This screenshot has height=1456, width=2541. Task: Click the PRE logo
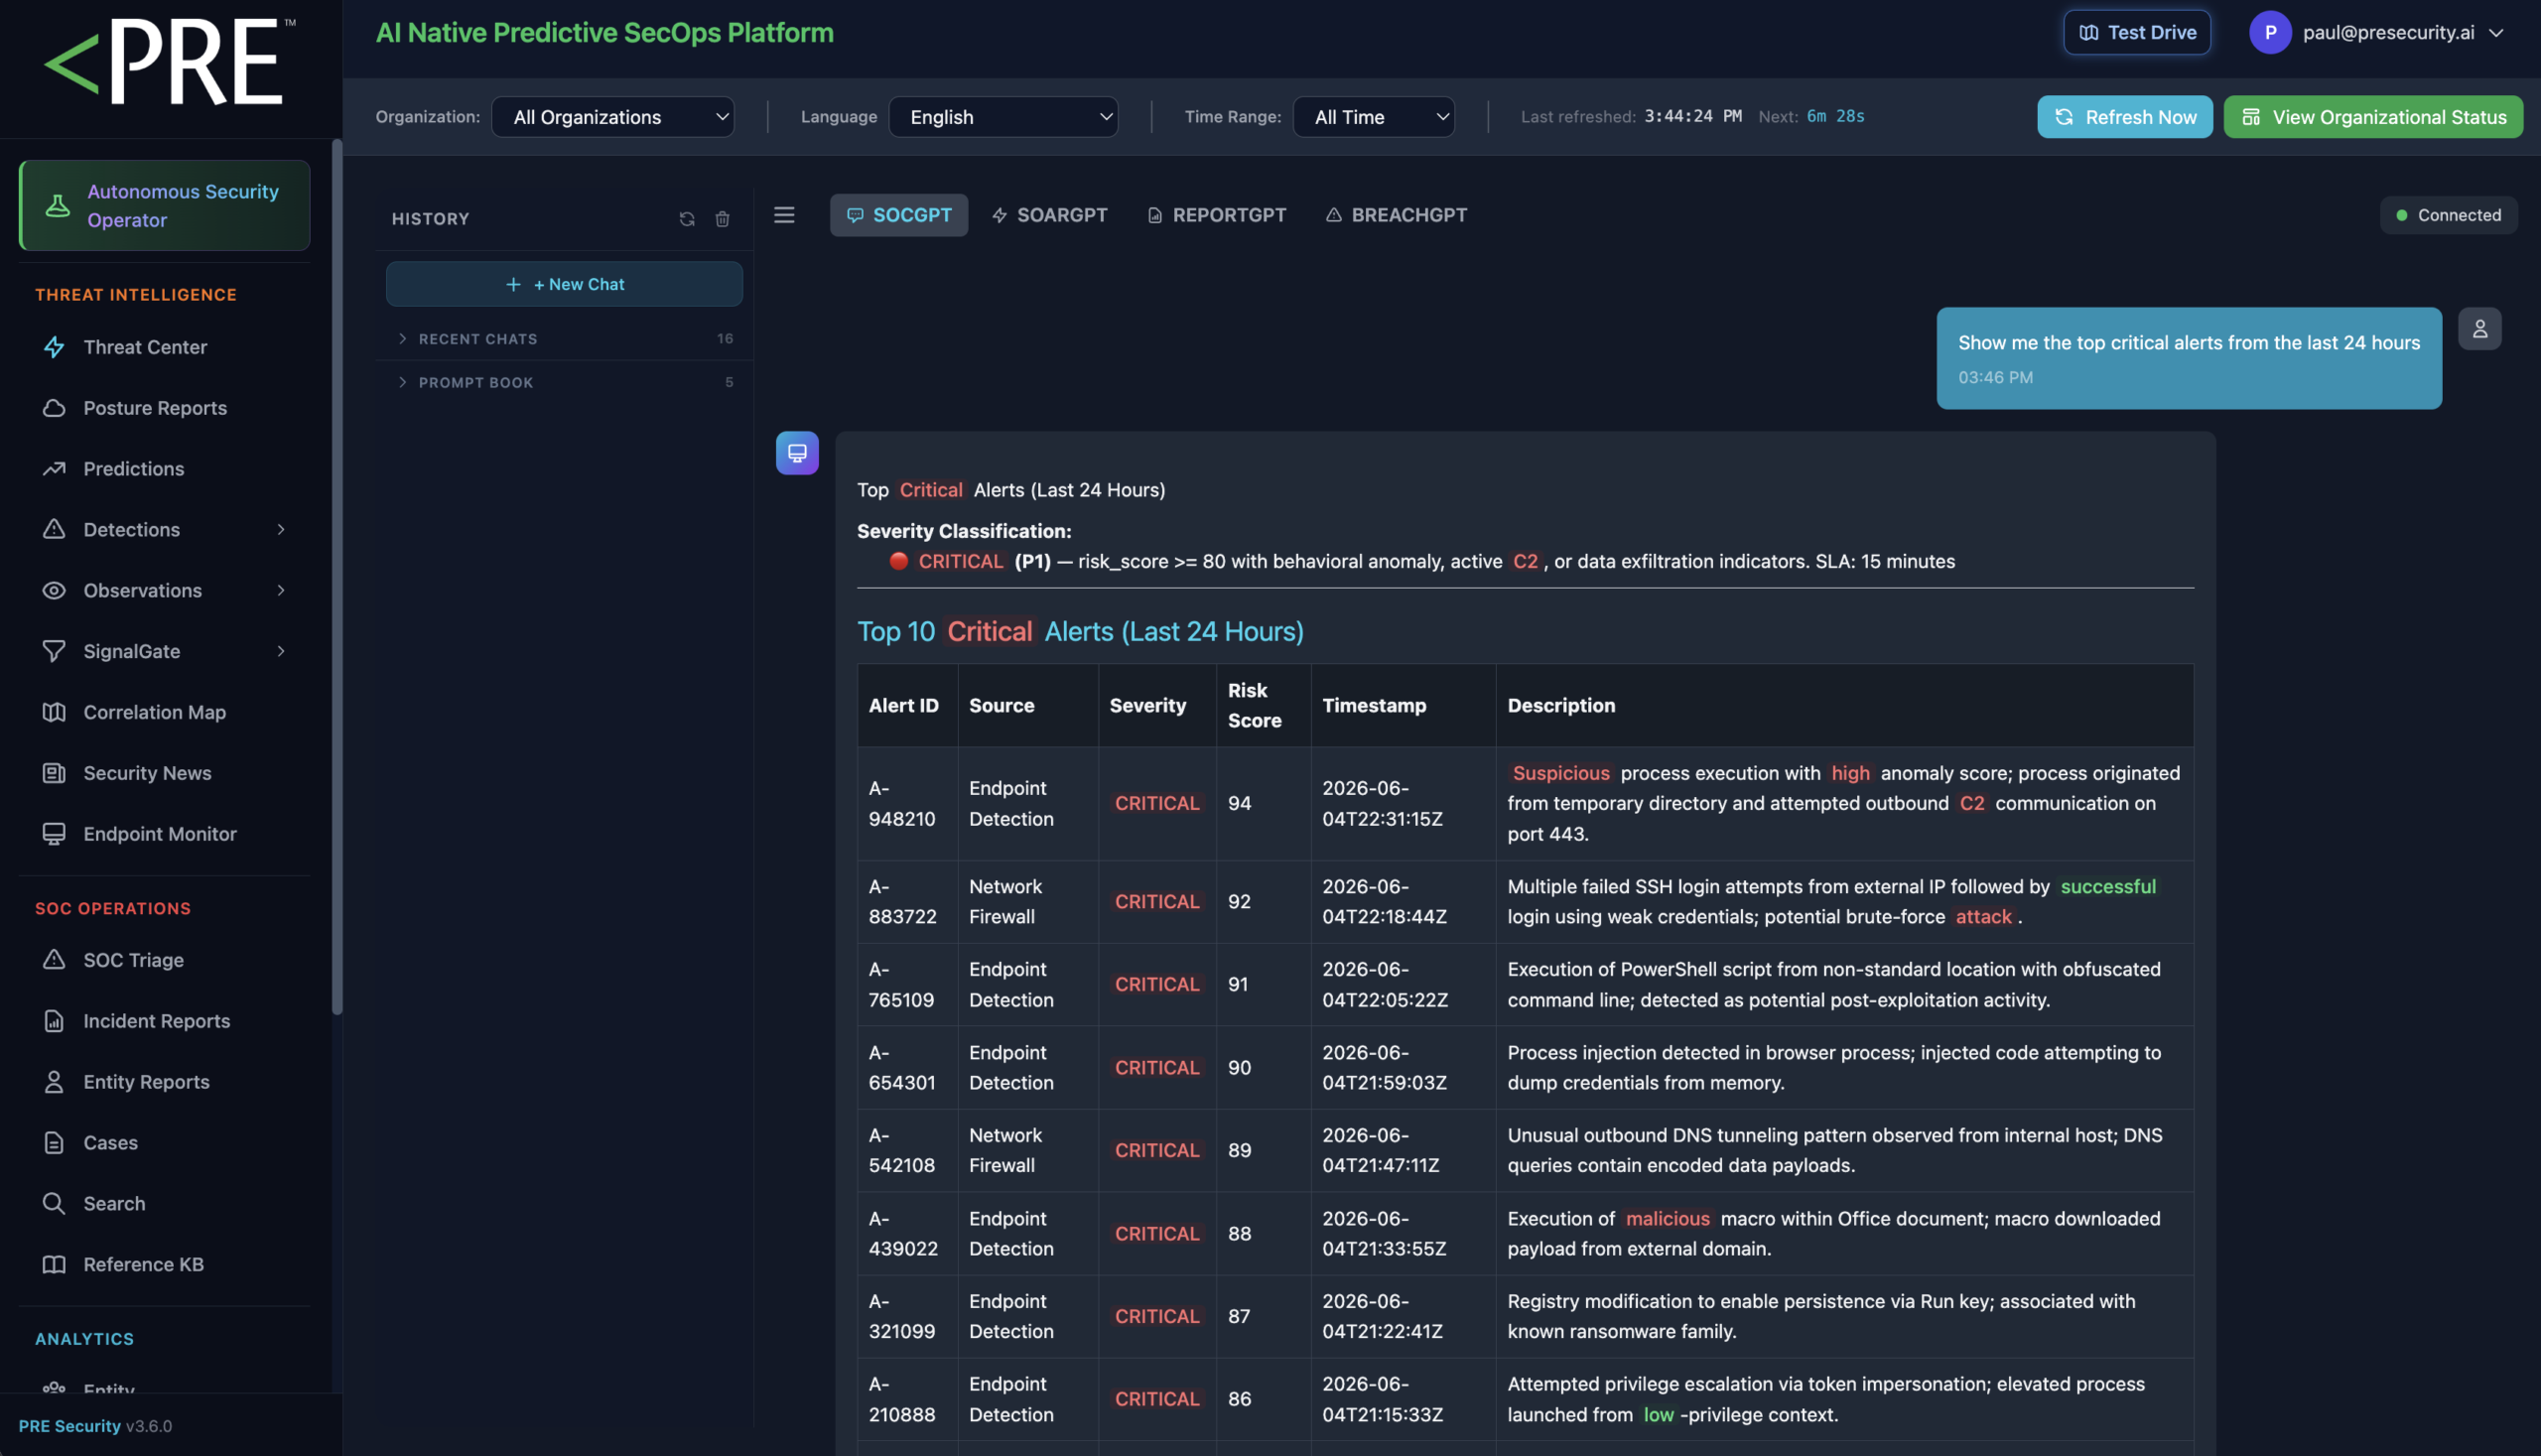pyautogui.click(x=170, y=61)
